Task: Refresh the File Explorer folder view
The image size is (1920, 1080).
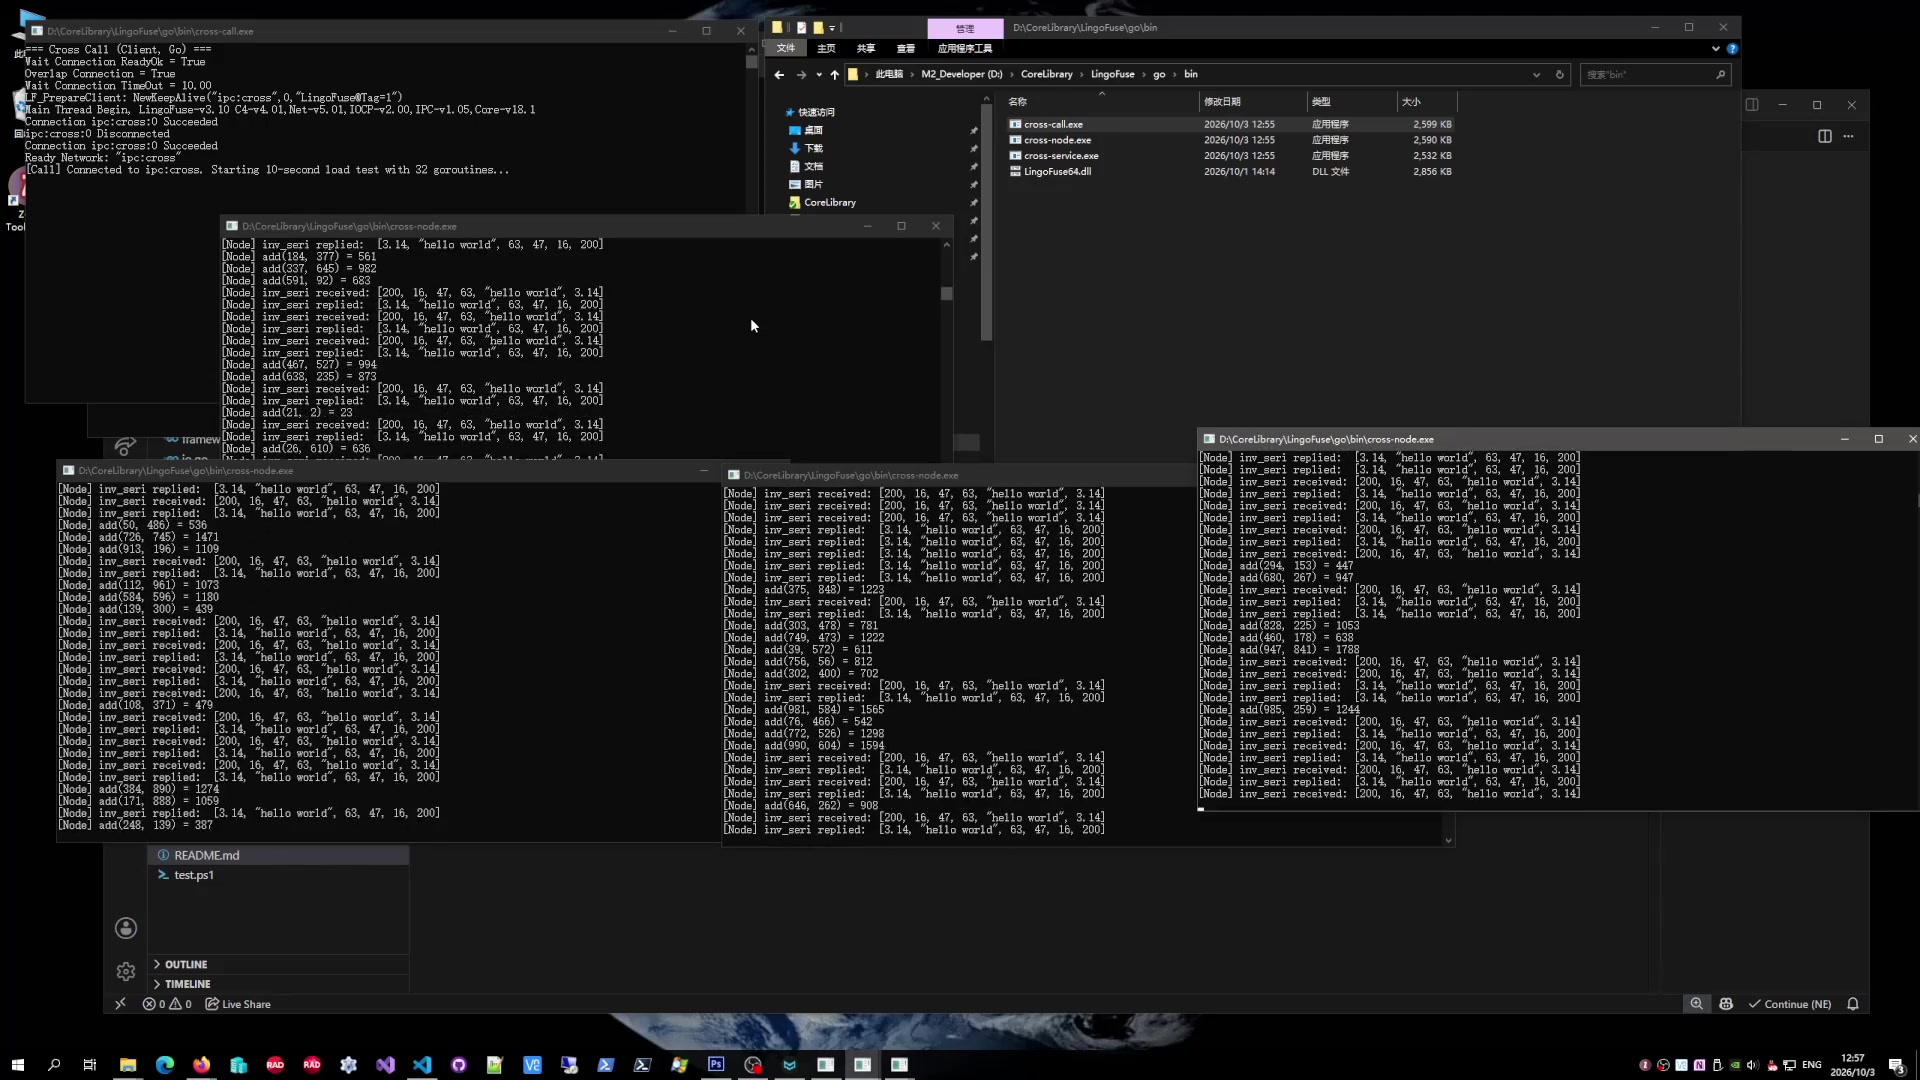Action: pos(1559,74)
